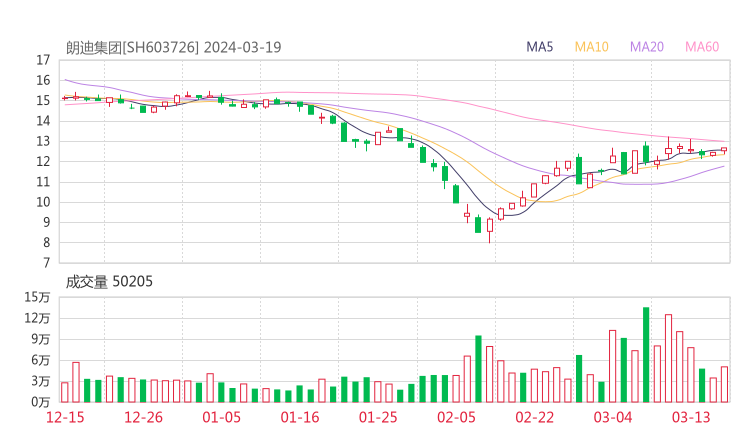Image resolution: width=740 pixels, height=440 pixels.
Task: Click the price axis value 10
Action: coord(43,202)
